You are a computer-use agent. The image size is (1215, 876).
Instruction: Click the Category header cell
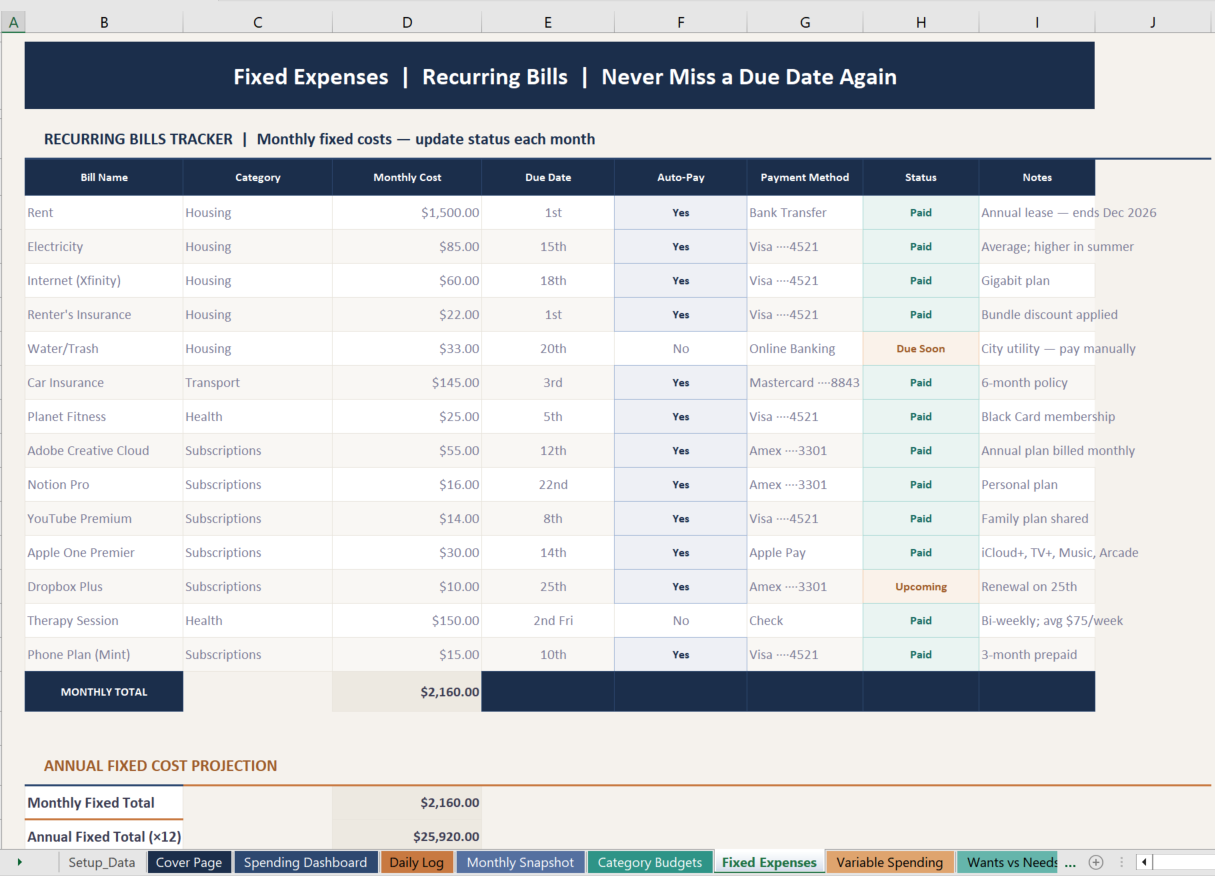click(258, 177)
